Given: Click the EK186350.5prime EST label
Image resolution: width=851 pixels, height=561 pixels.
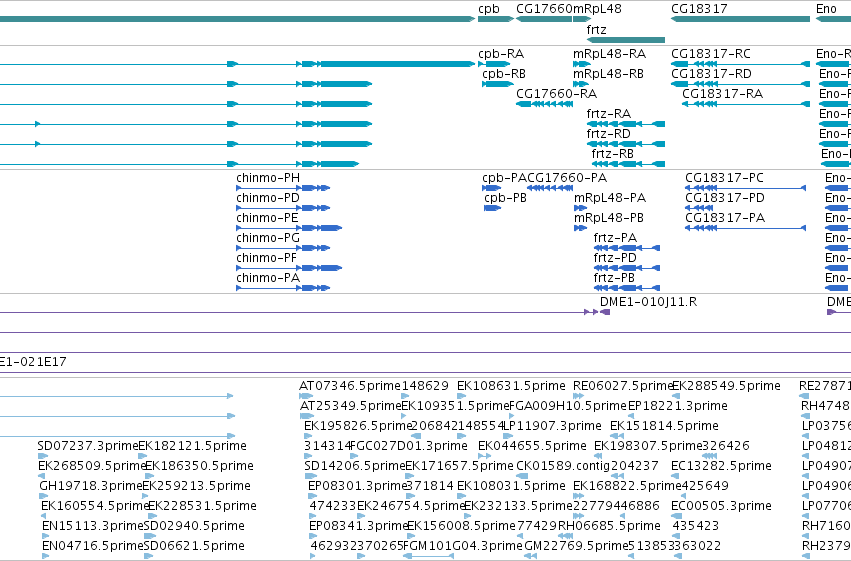Looking at the screenshot, I should point(199,466).
